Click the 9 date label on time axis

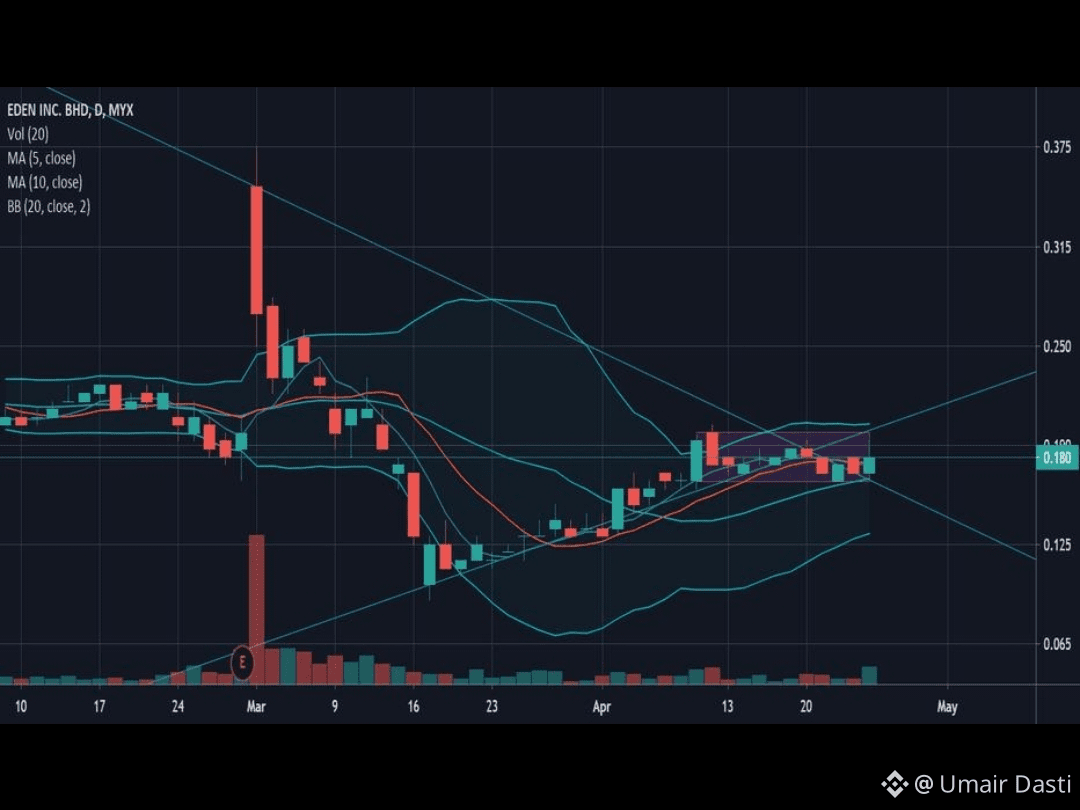(x=335, y=707)
